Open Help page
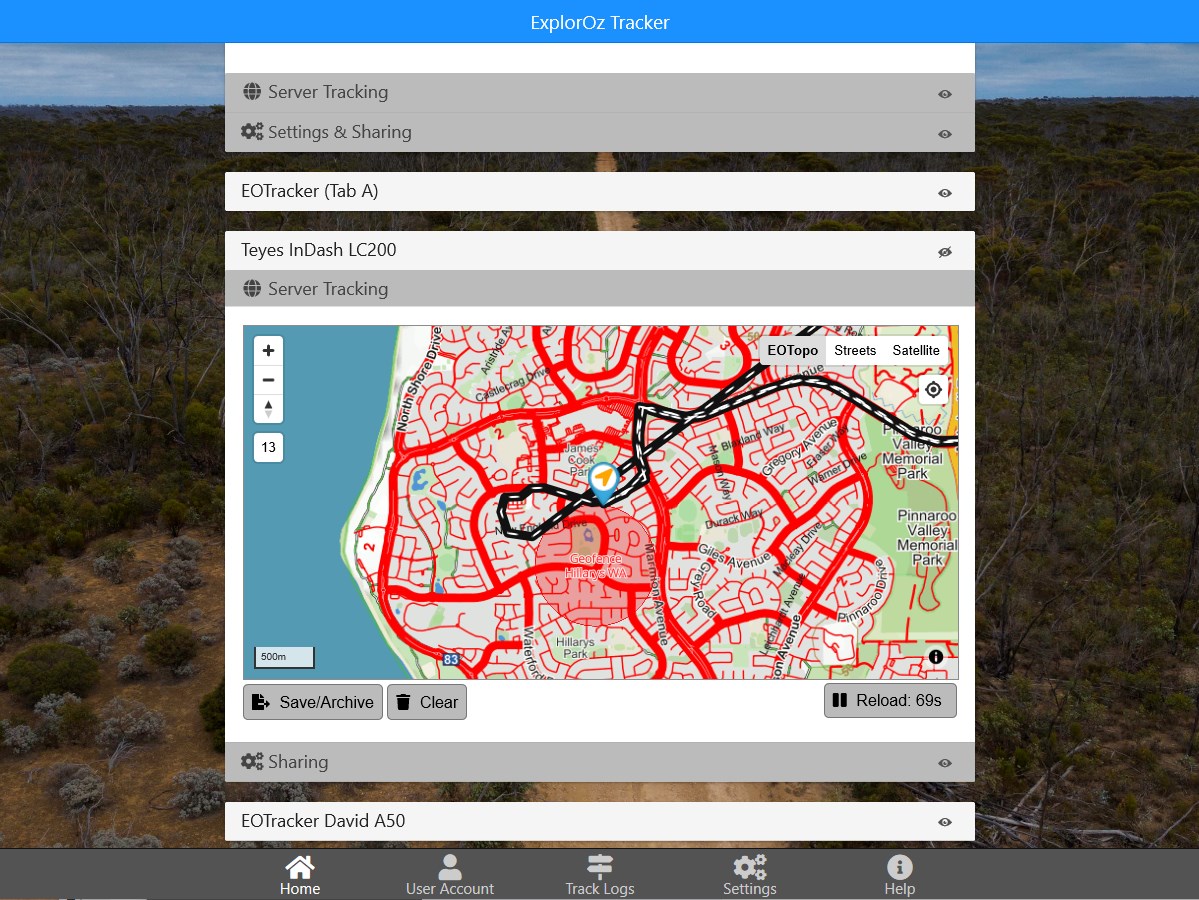Screen dimensions: 1199x900 (x=899, y=876)
